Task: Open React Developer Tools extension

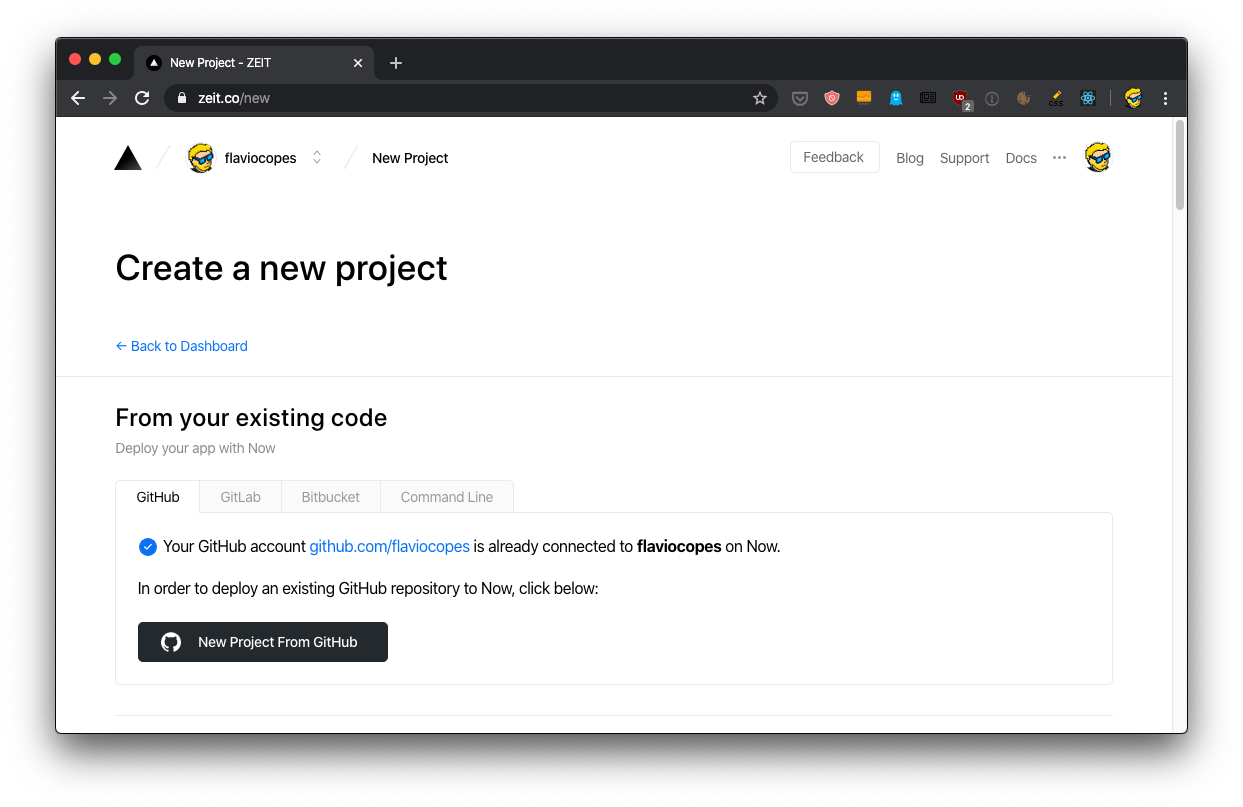Action: (1088, 98)
